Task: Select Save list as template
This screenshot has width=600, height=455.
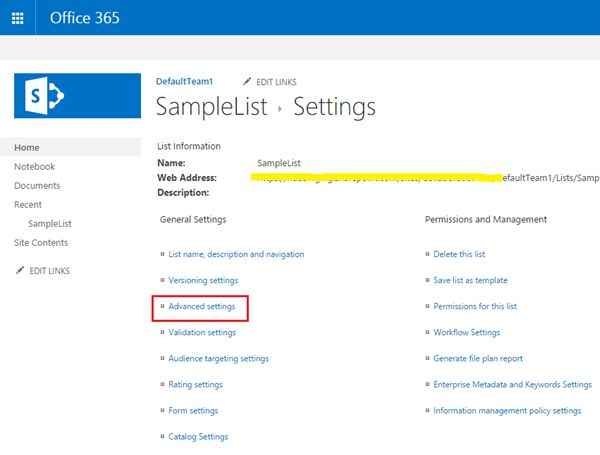Action: click(470, 280)
